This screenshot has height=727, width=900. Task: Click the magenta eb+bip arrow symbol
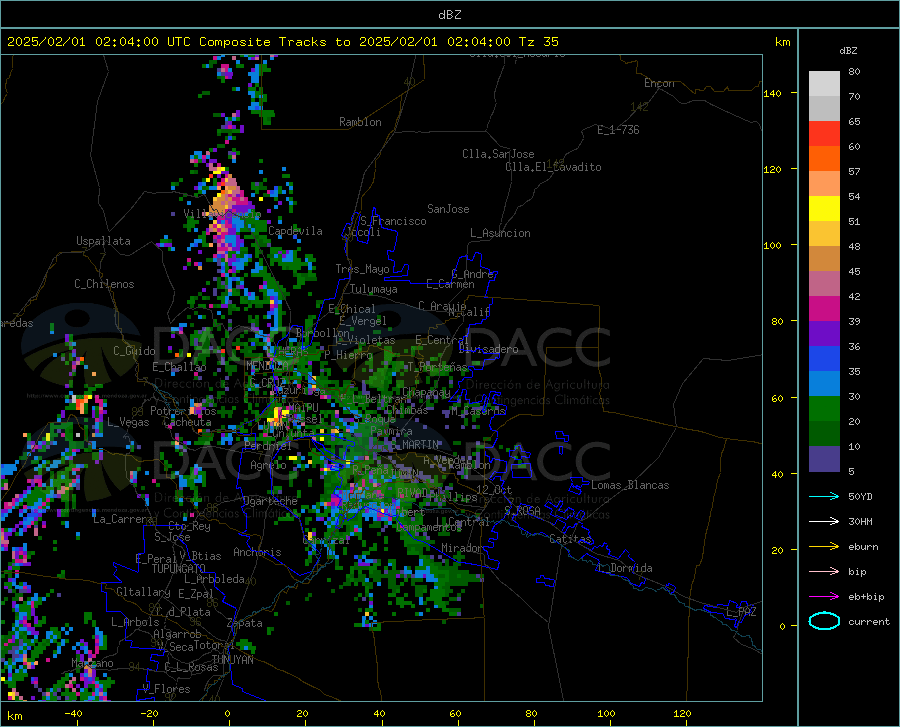coord(824,597)
